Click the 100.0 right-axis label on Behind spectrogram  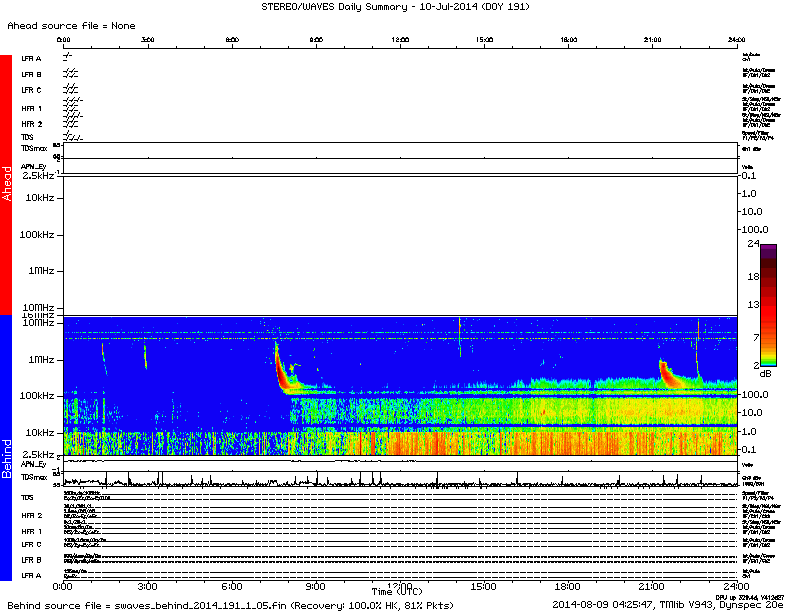pyautogui.click(x=755, y=395)
